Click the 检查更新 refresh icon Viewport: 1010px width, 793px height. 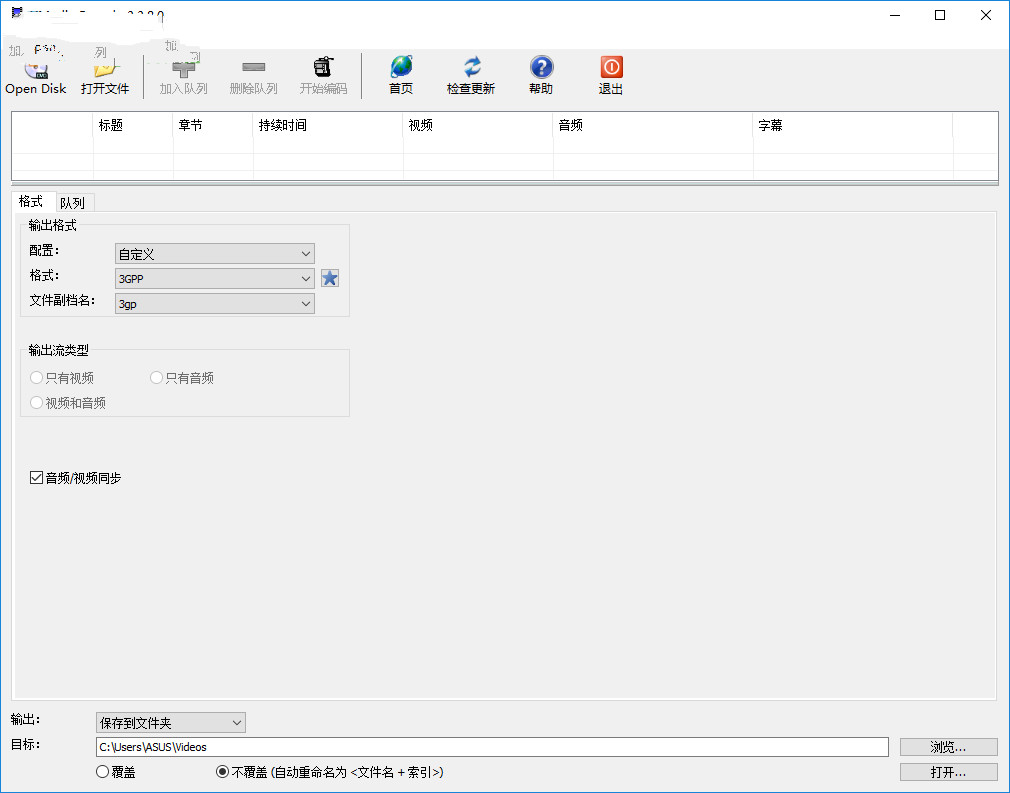click(471, 68)
